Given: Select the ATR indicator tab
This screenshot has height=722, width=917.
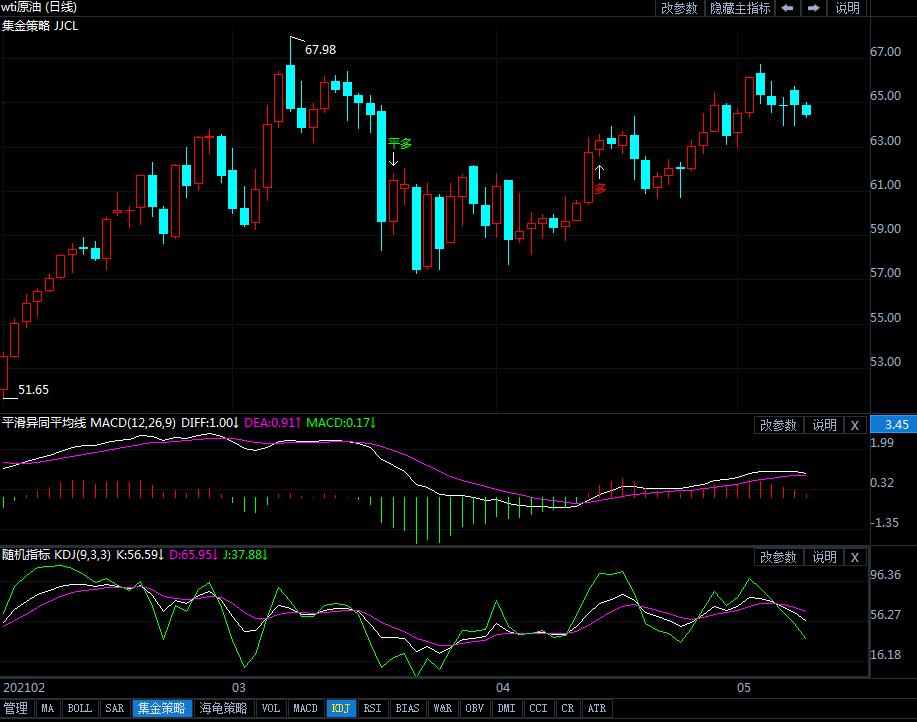Looking at the screenshot, I should coord(596,708).
